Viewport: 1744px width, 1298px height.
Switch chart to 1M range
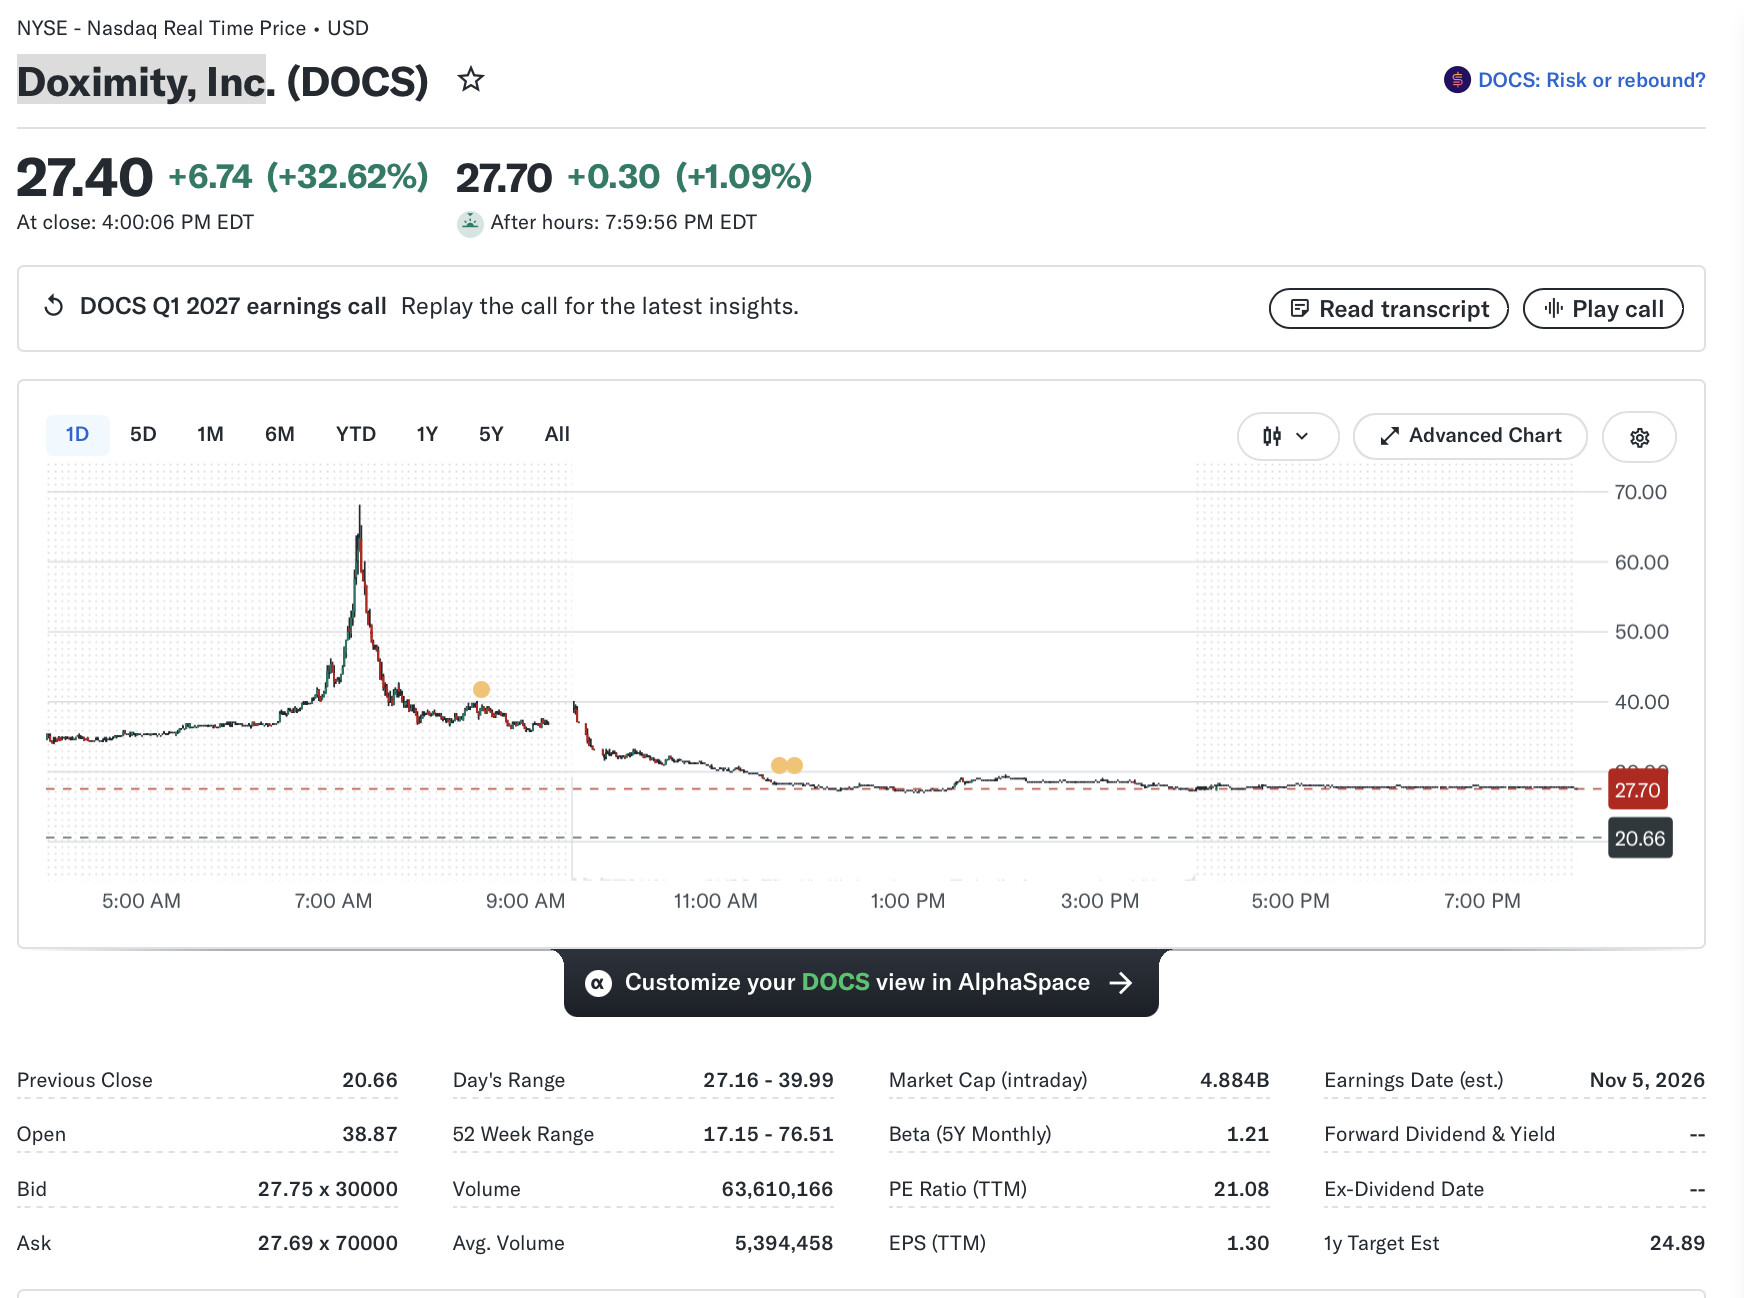point(210,434)
